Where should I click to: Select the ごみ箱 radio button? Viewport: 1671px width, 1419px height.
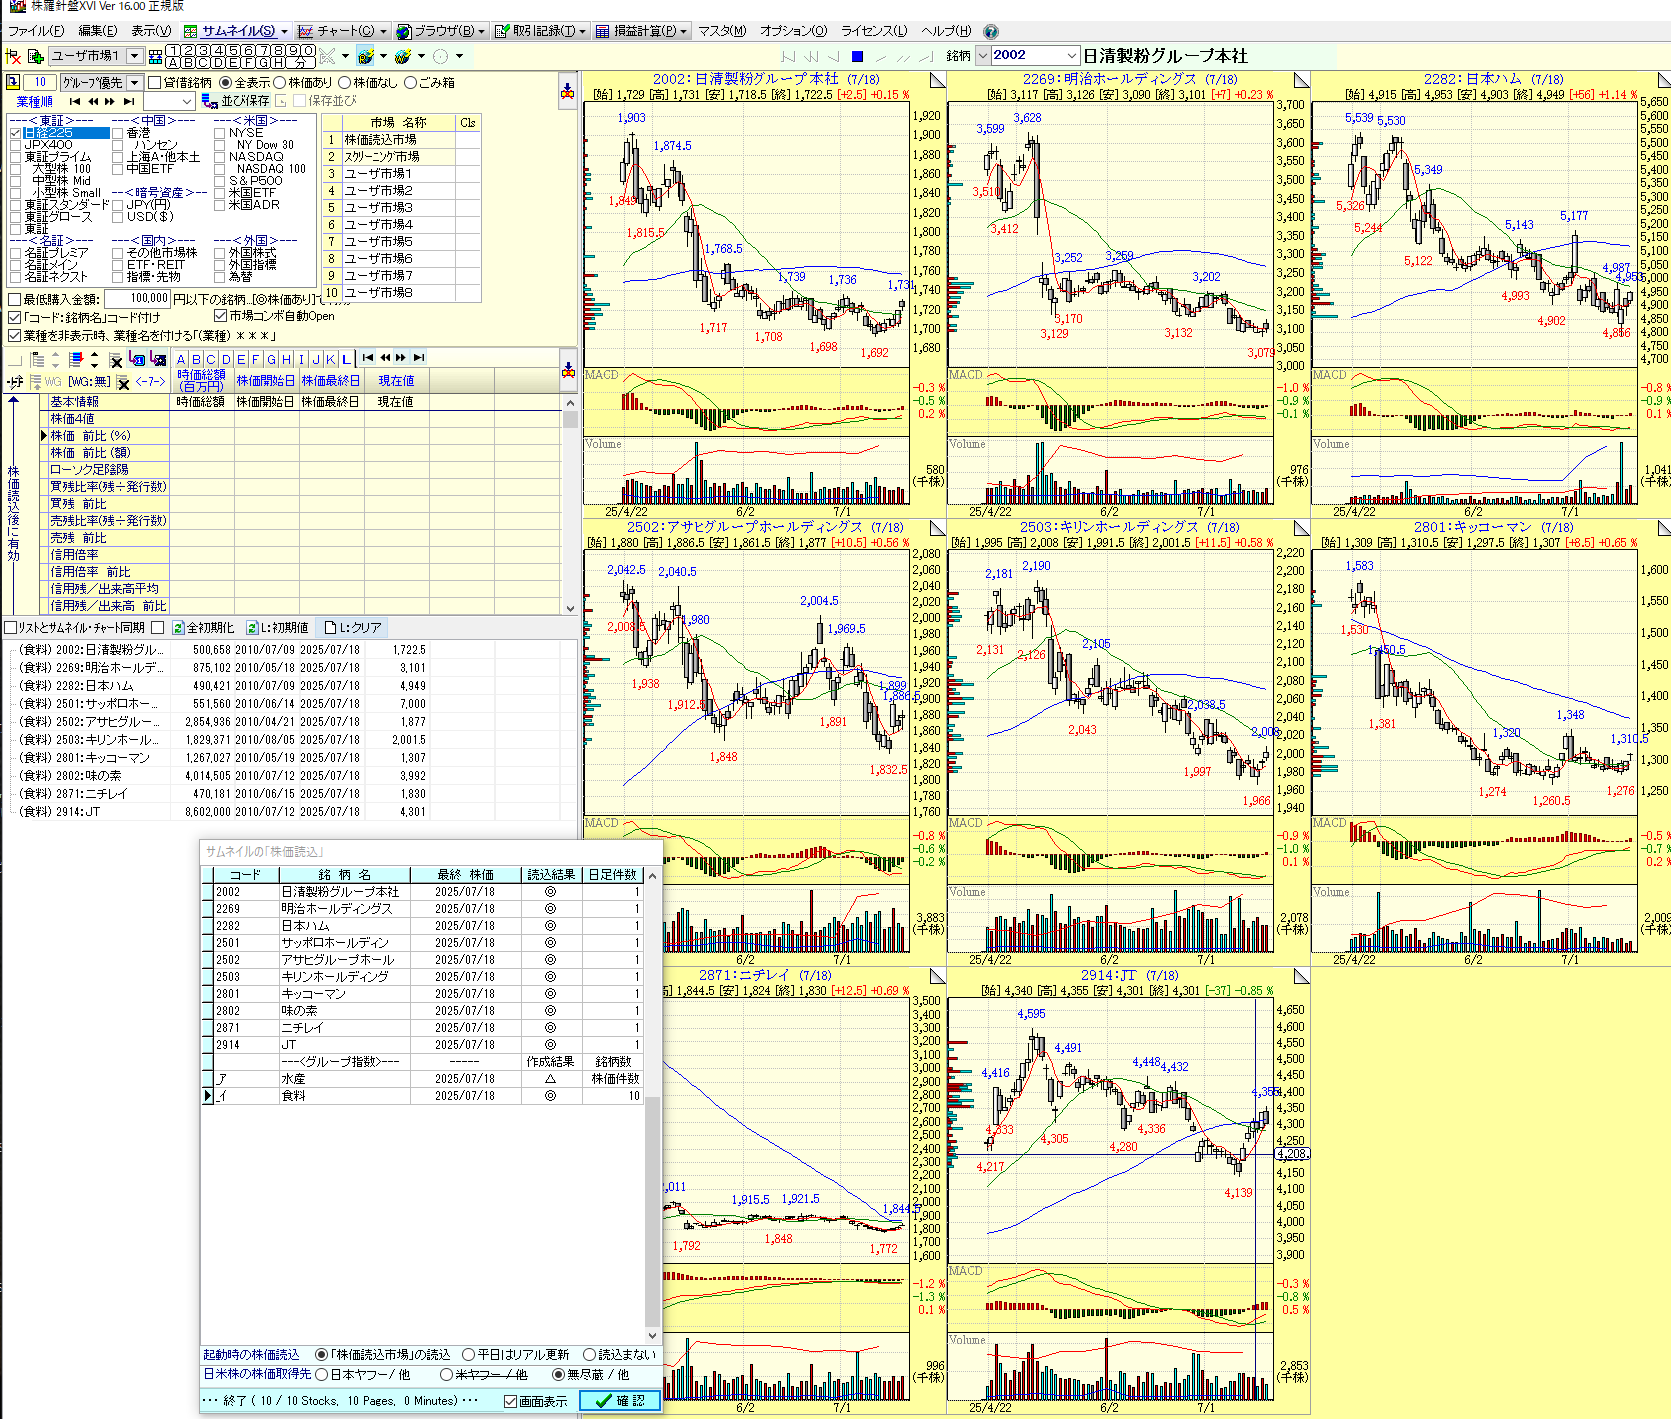(x=410, y=82)
